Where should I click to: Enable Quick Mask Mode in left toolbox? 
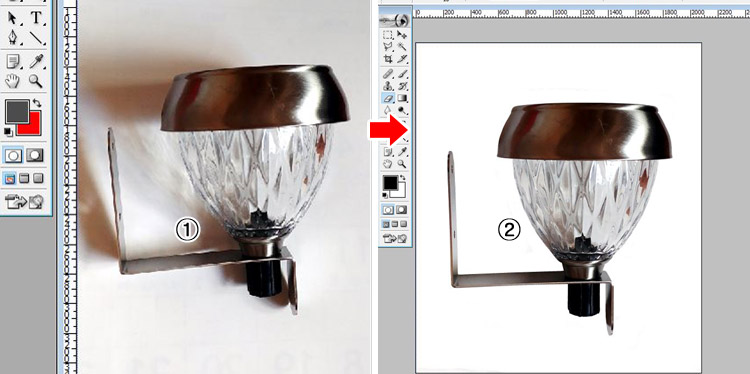coord(34,155)
